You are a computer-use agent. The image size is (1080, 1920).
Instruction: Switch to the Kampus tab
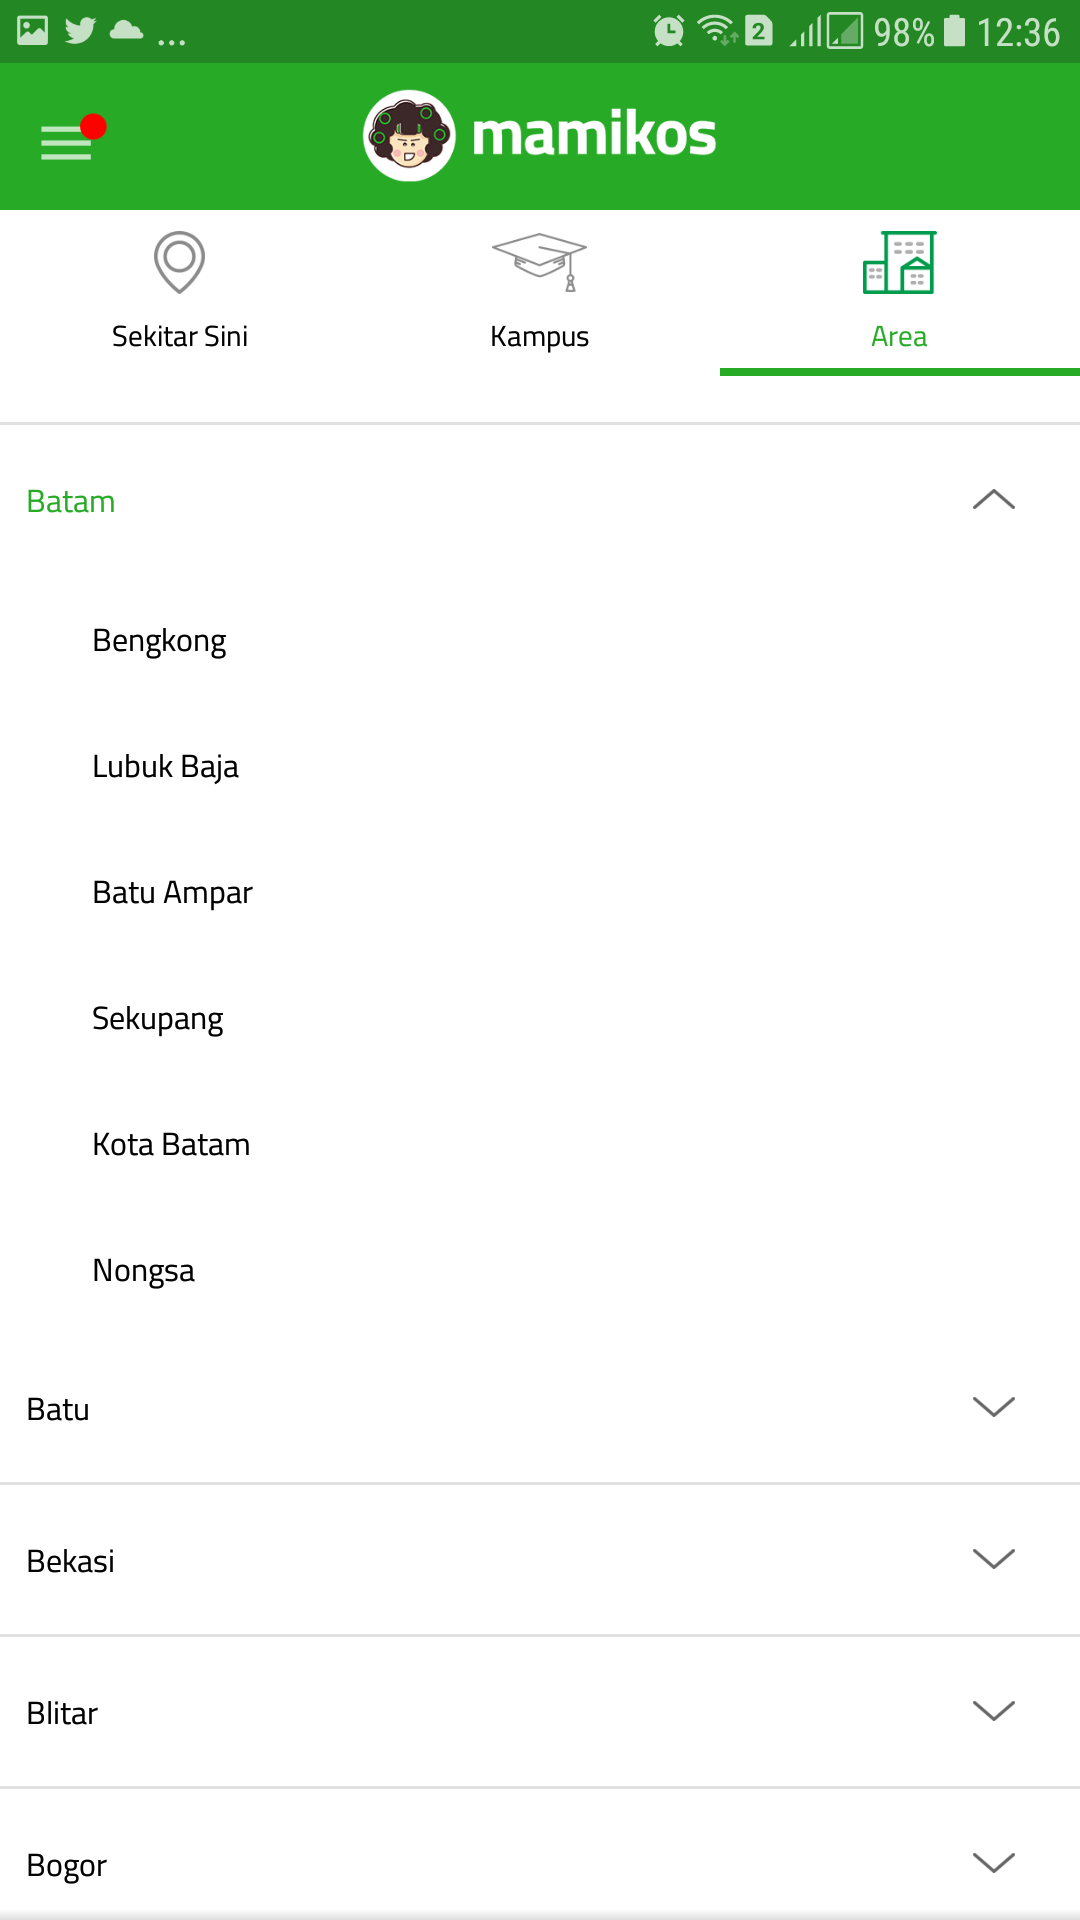pyautogui.click(x=539, y=336)
